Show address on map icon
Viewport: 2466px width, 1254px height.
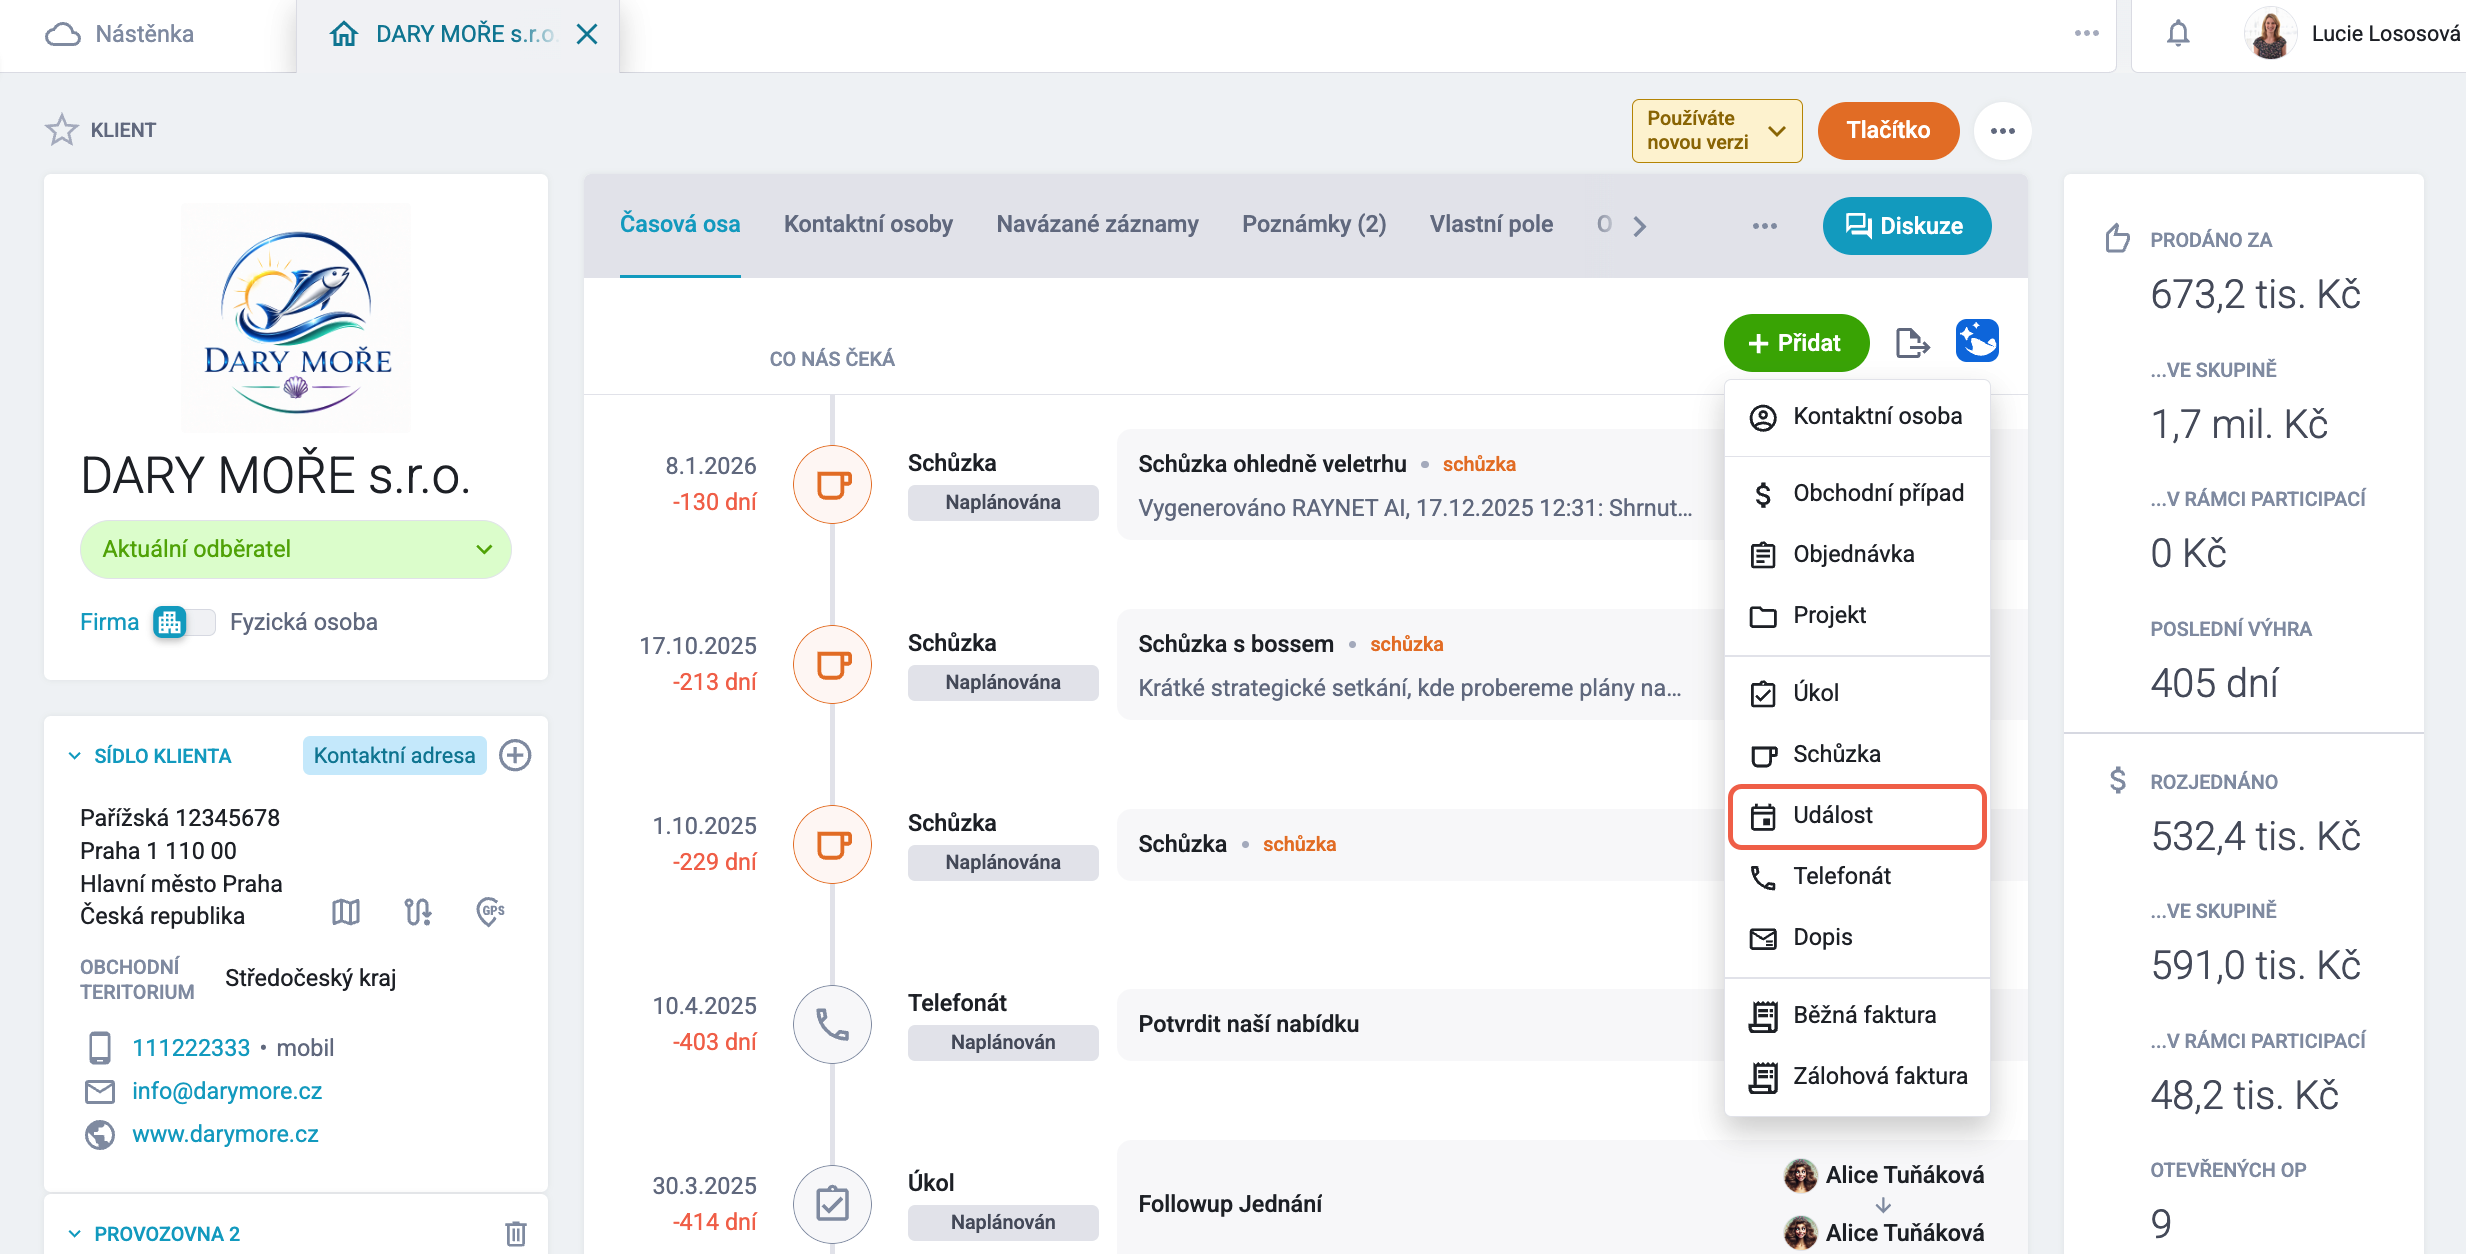(346, 911)
